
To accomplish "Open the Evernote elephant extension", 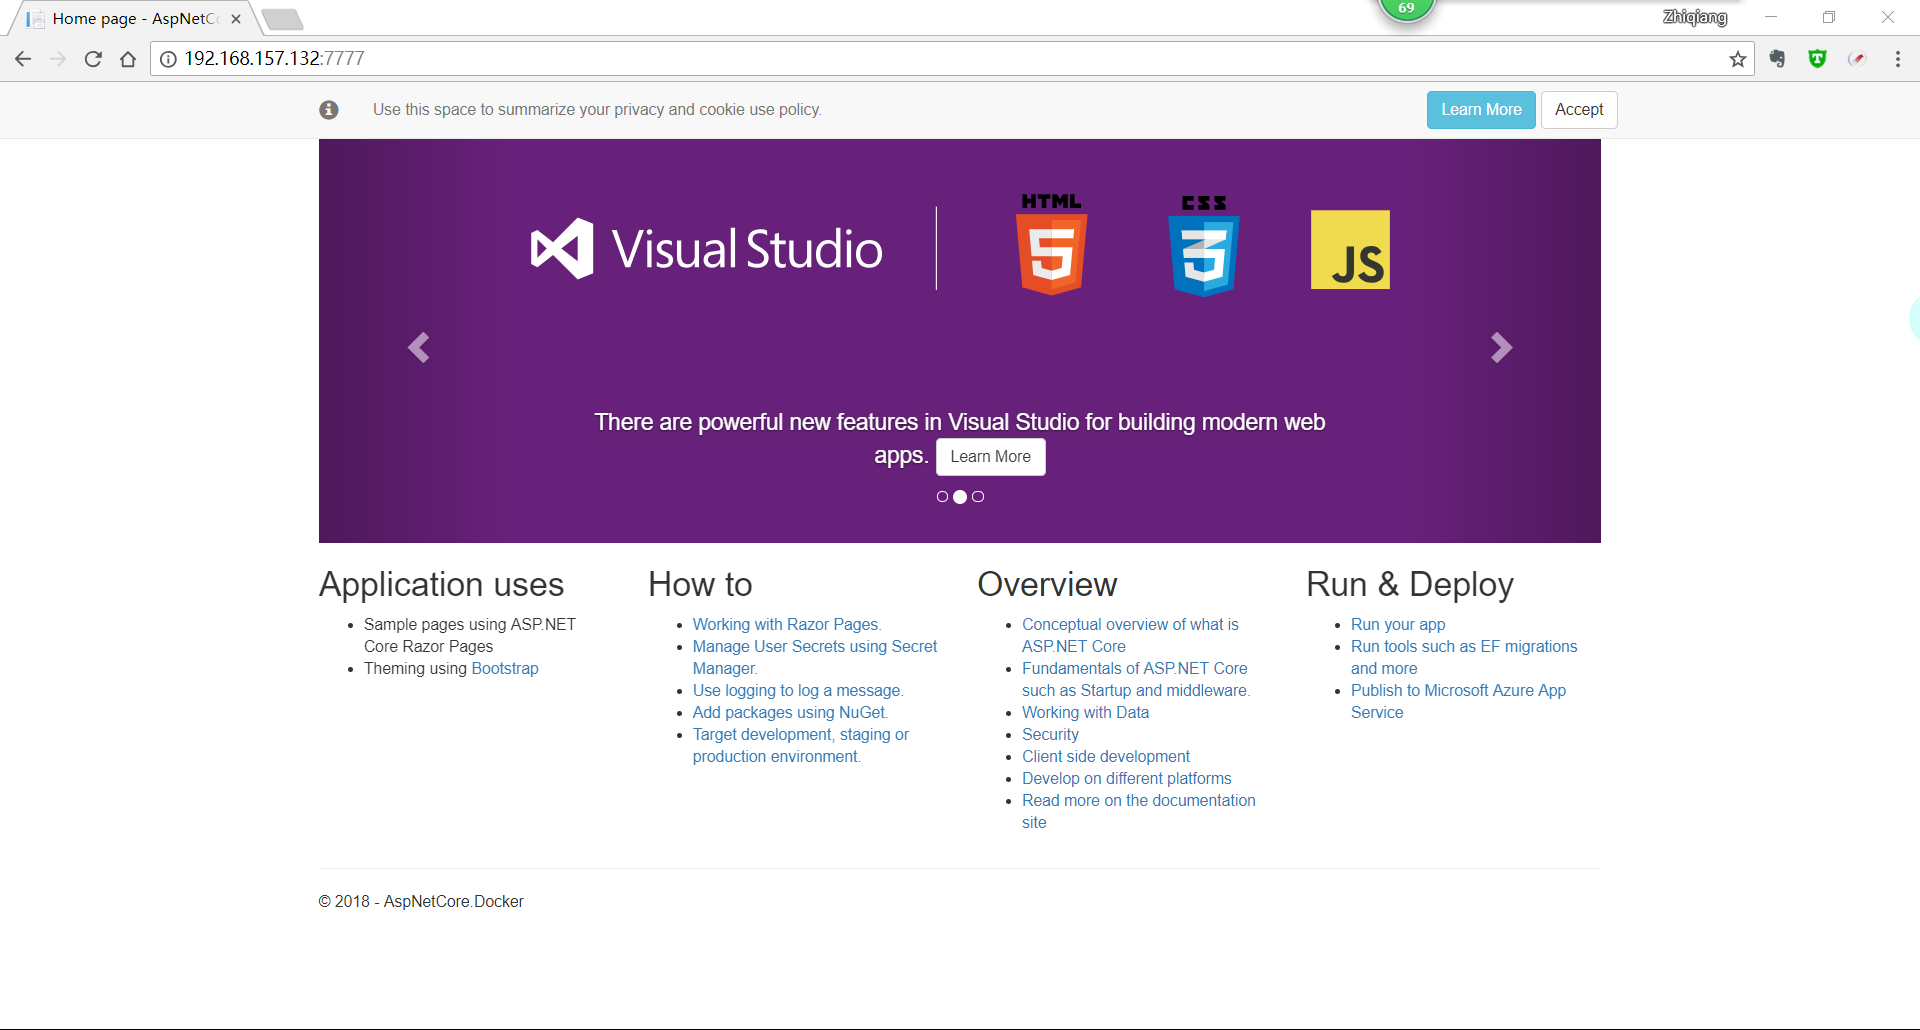I will (1777, 59).
